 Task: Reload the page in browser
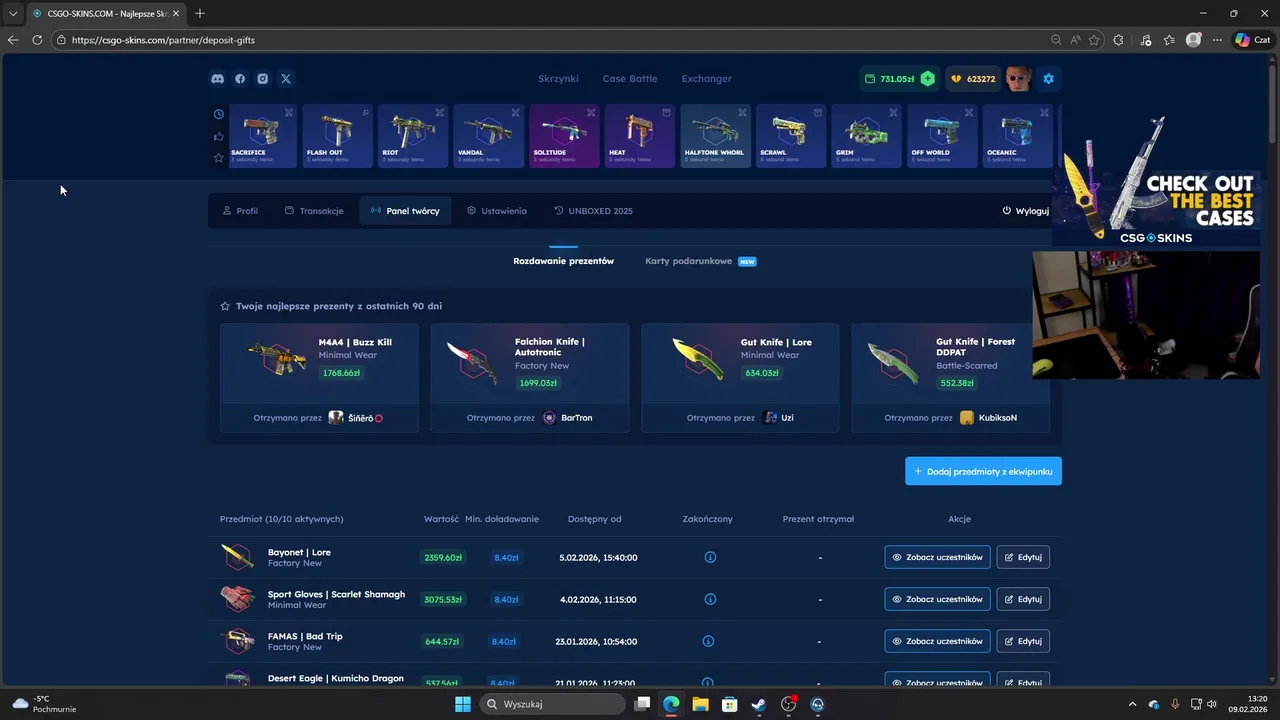[x=37, y=40]
